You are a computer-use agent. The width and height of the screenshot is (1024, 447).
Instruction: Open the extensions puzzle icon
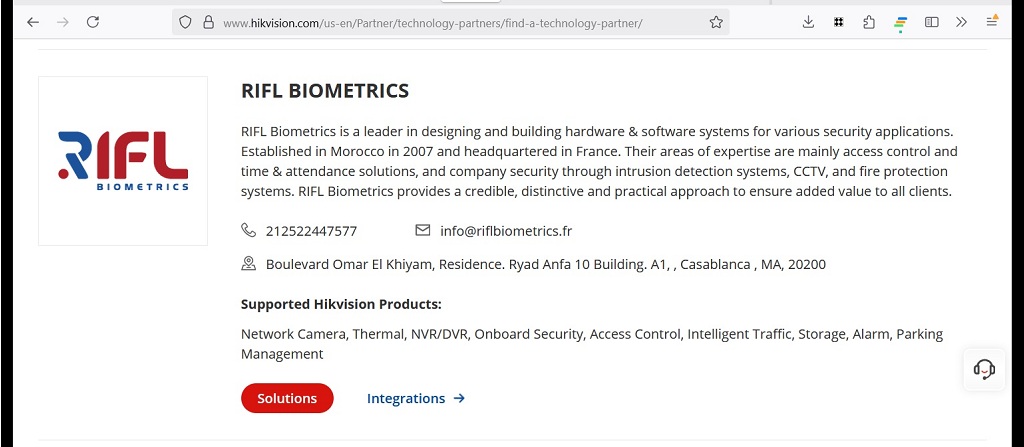(x=868, y=22)
